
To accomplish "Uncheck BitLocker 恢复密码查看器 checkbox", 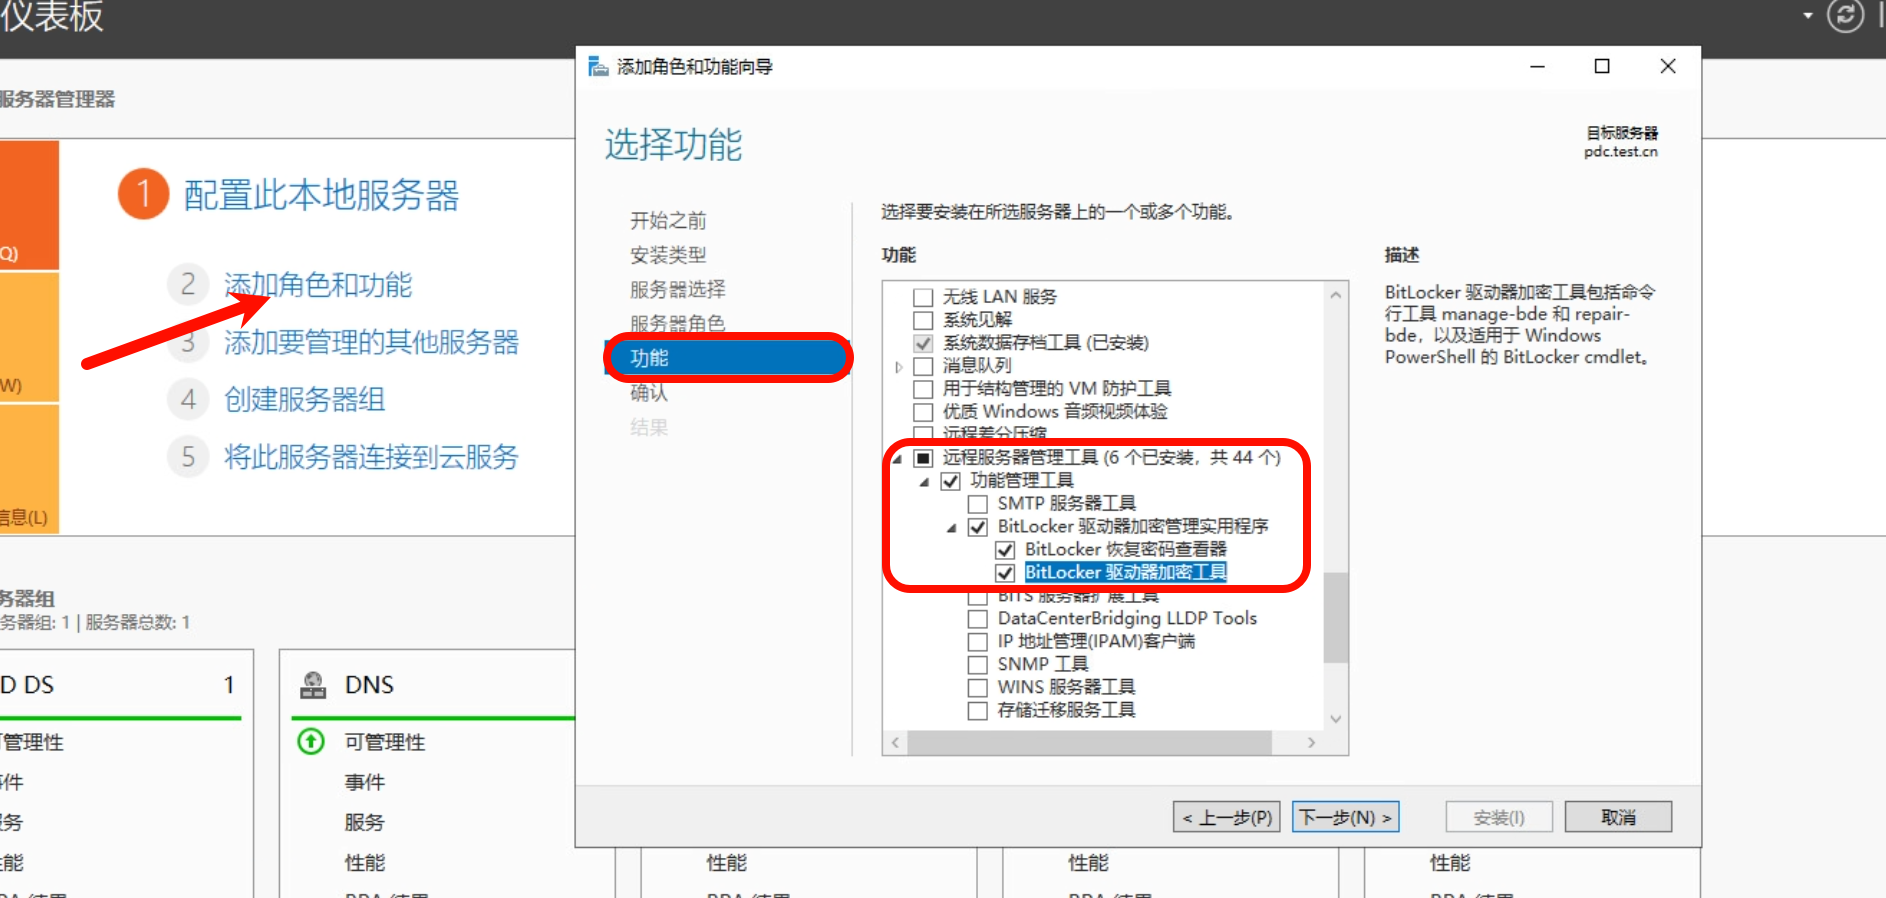I will [1006, 550].
